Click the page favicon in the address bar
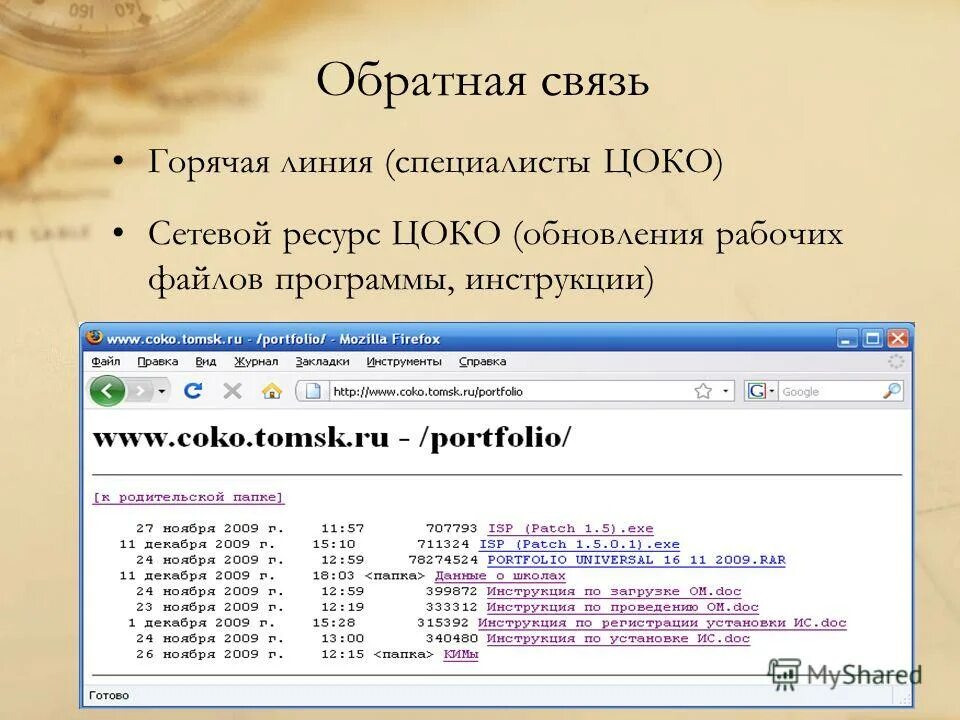 [x=312, y=390]
